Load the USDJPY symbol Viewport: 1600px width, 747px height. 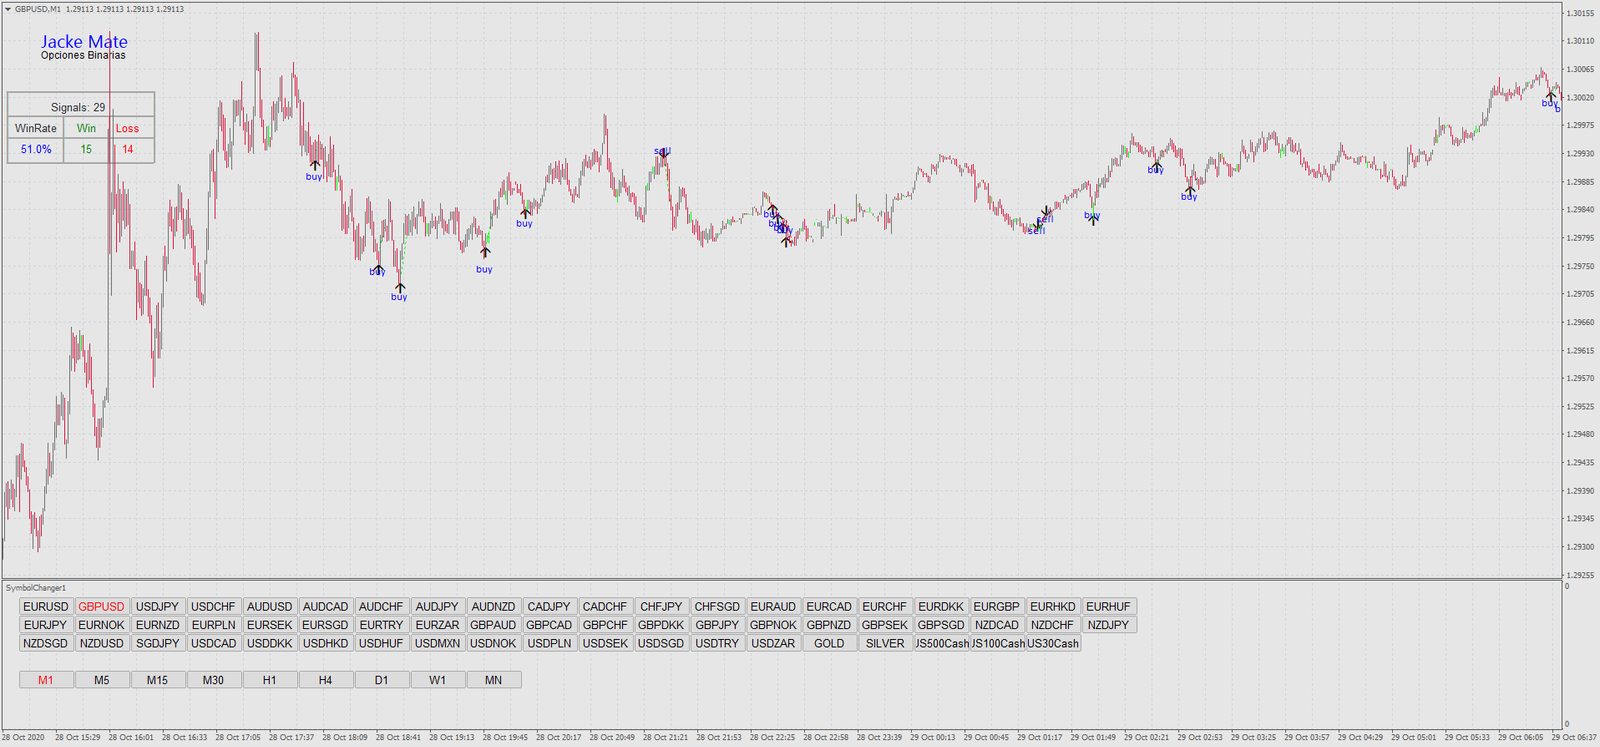[157, 607]
